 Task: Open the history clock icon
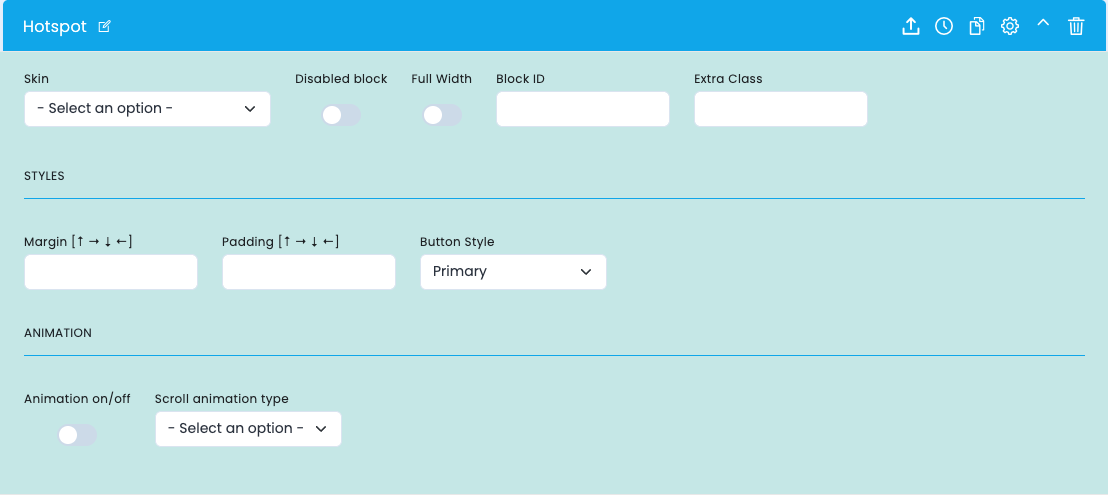[x=944, y=27]
